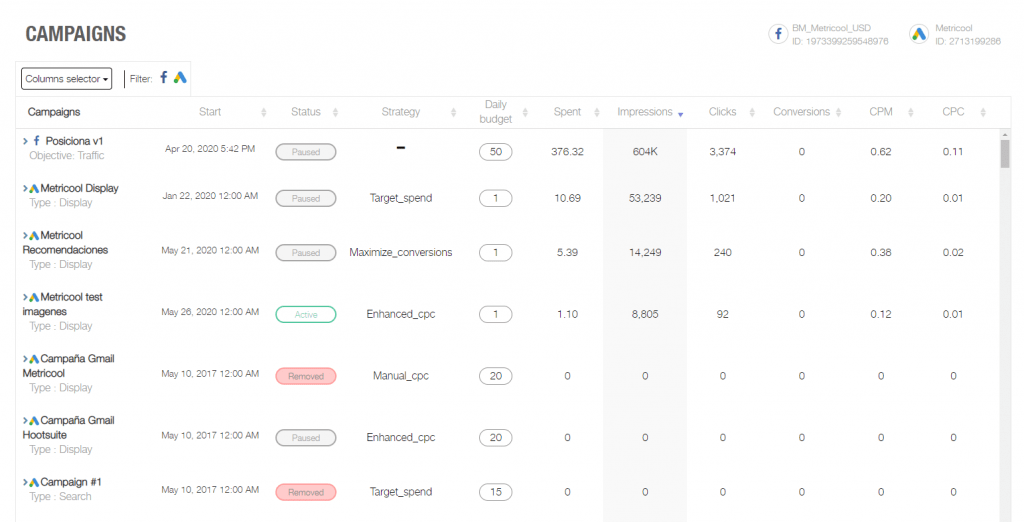Viewport: 1024px width, 522px height.
Task: Expand the Metricool test imagenes row
Action: [x=25, y=297]
